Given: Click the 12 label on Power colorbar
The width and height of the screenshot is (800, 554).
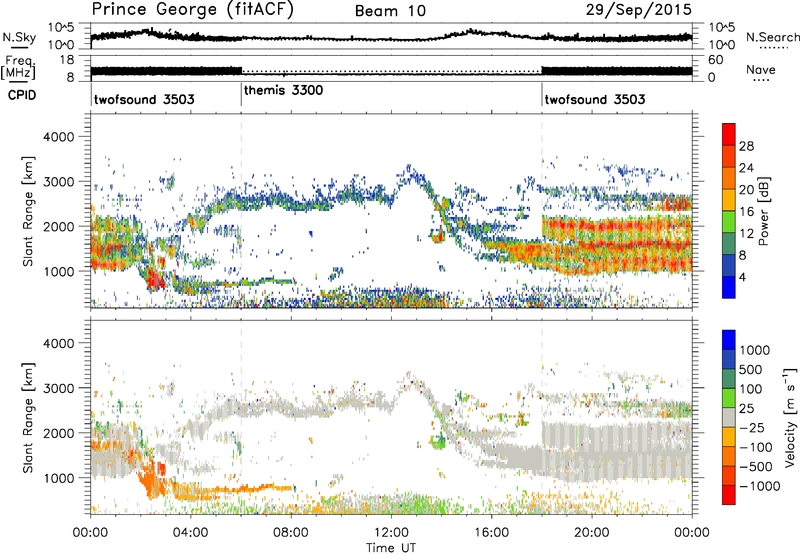Looking at the screenshot, I should tap(746, 234).
